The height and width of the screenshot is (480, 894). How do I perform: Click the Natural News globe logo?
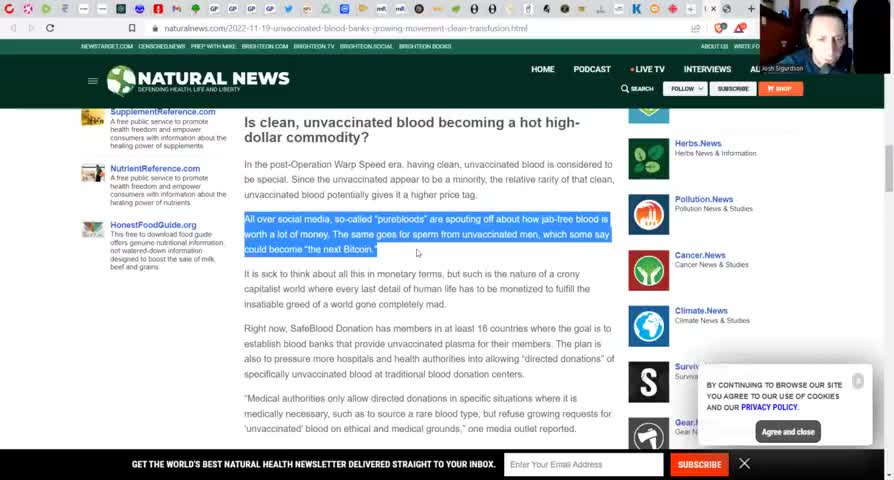[x=121, y=80]
